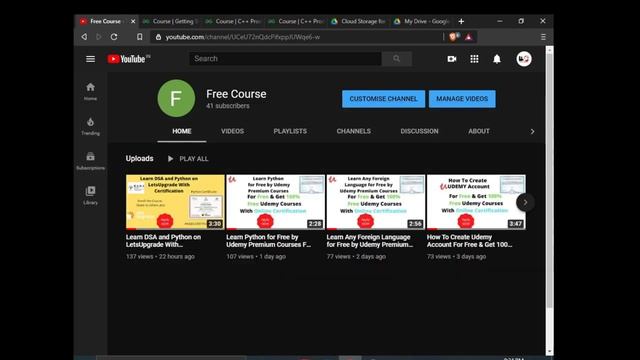
Task: Click the CUSTOMISE CHANNEL button
Action: [383, 99]
